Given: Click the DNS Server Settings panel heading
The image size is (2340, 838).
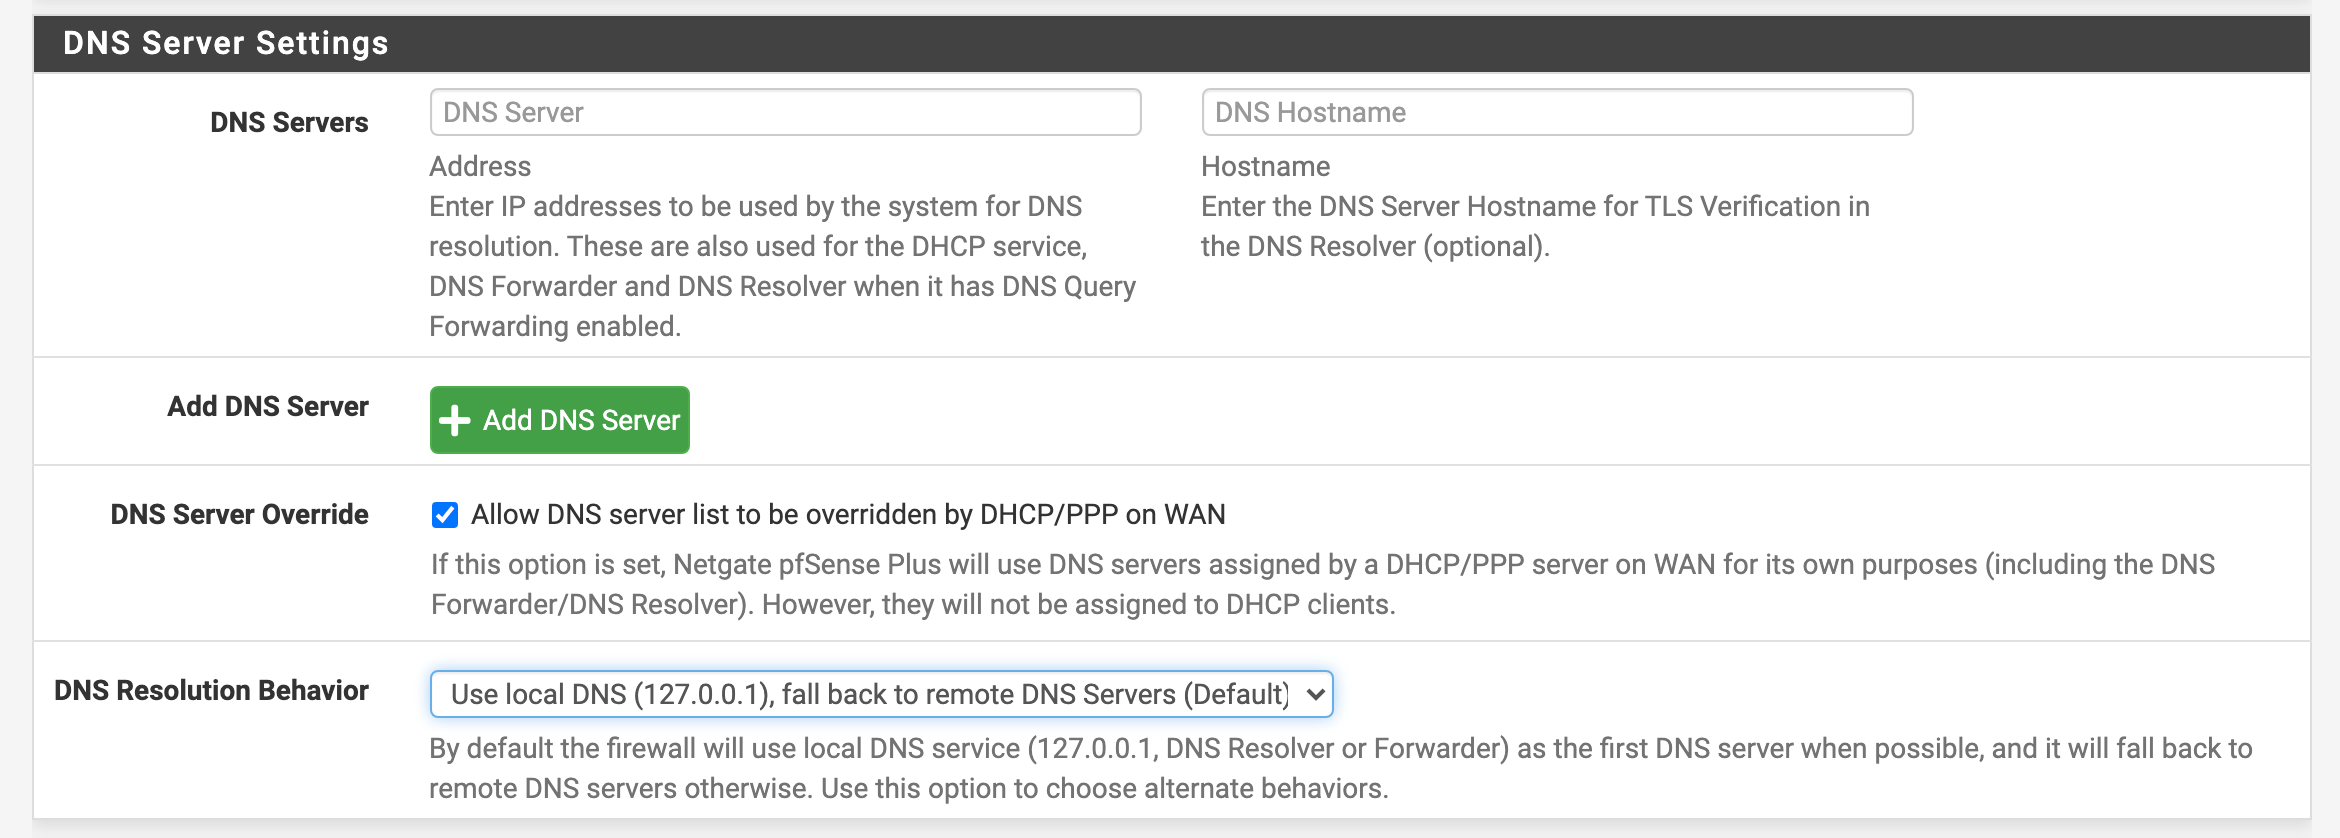Looking at the screenshot, I should (226, 44).
